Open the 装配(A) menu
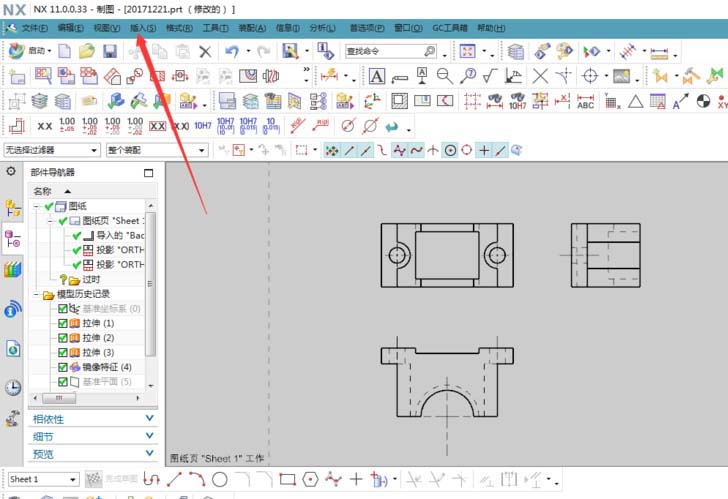Image resolution: width=728 pixels, height=499 pixels. point(252,28)
